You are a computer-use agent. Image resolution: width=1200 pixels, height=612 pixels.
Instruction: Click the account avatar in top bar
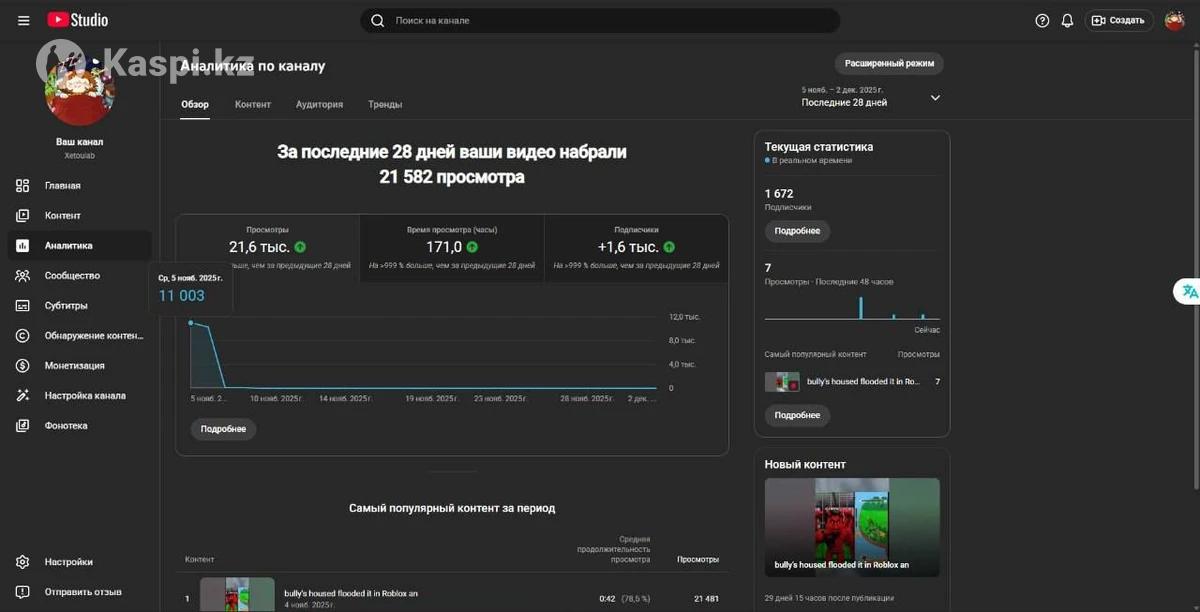click(1174, 20)
